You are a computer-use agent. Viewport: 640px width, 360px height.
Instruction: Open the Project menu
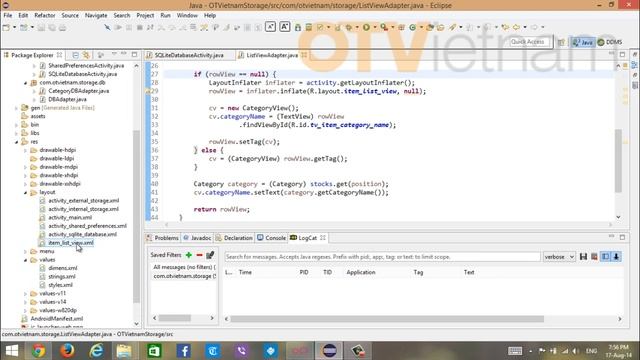tap(145, 16)
